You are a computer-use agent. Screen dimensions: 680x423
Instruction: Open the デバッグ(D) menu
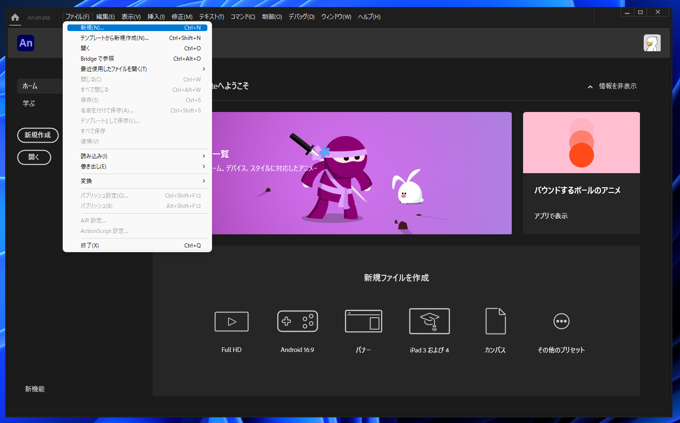pyautogui.click(x=301, y=17)
